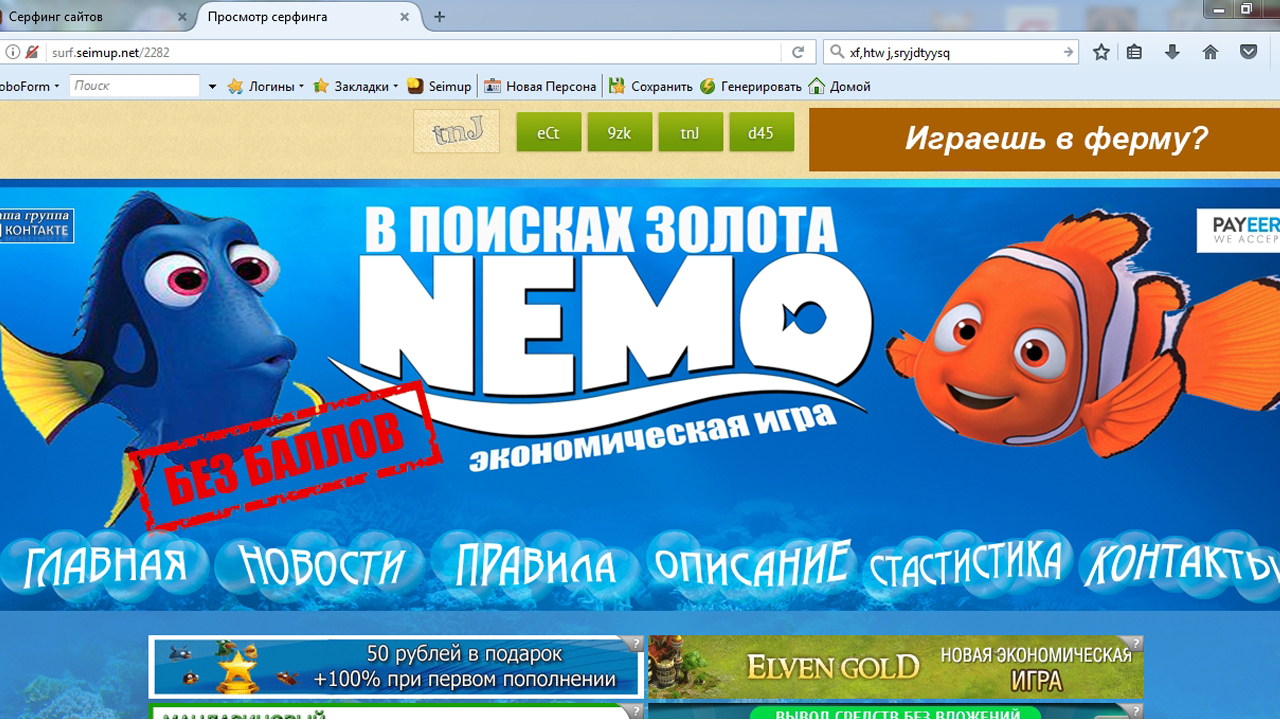Click the RoboForm Поиск search field
This screenshot has height=720, width=1280.
pyautogui.click(x=135, y=86)
